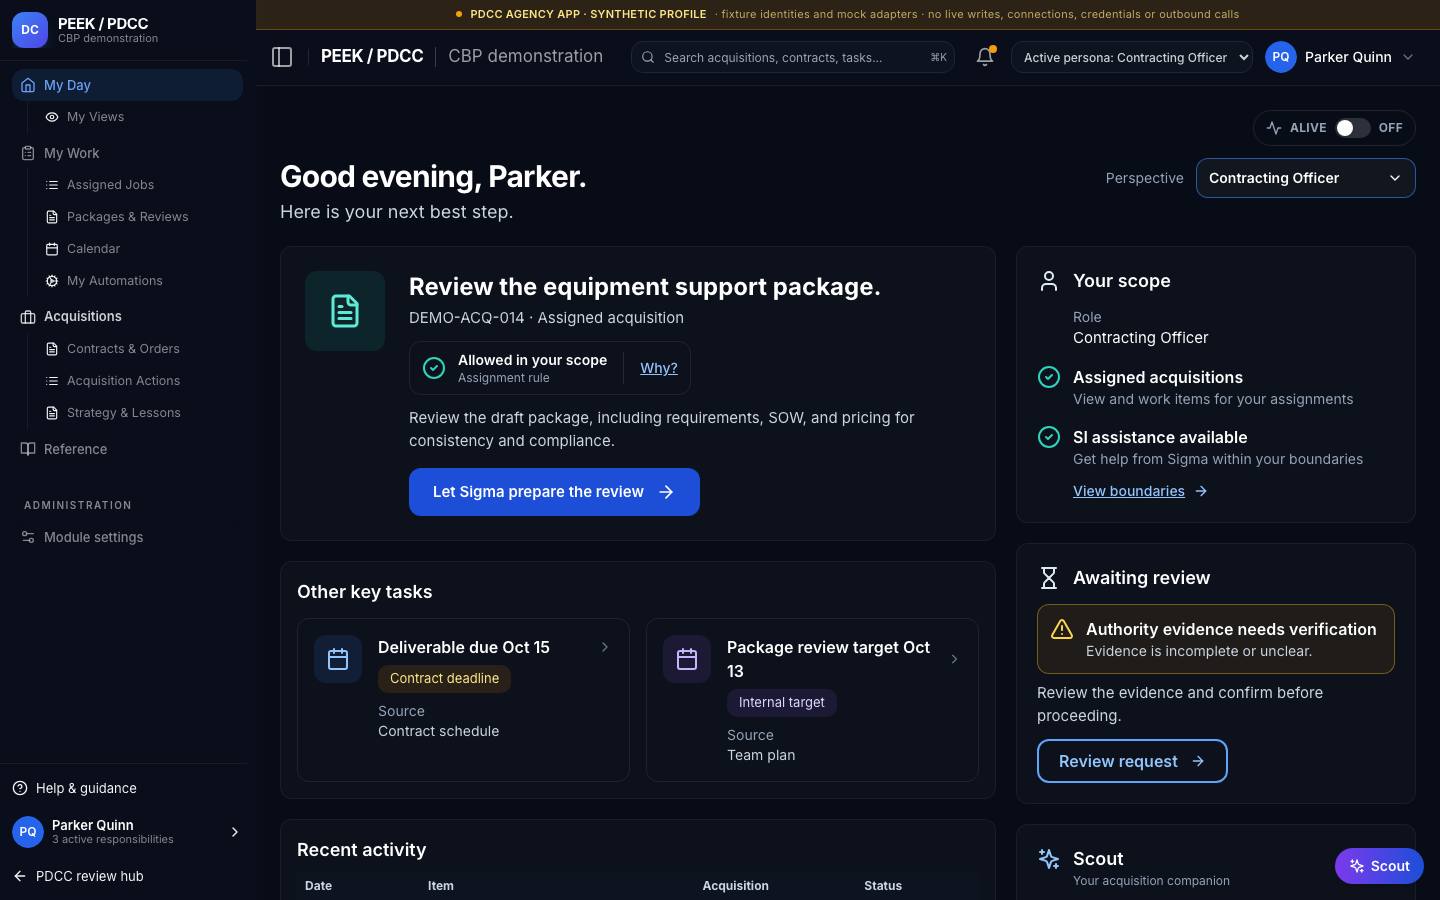
Task: Click the Status column header
Action: pos(883,886)
